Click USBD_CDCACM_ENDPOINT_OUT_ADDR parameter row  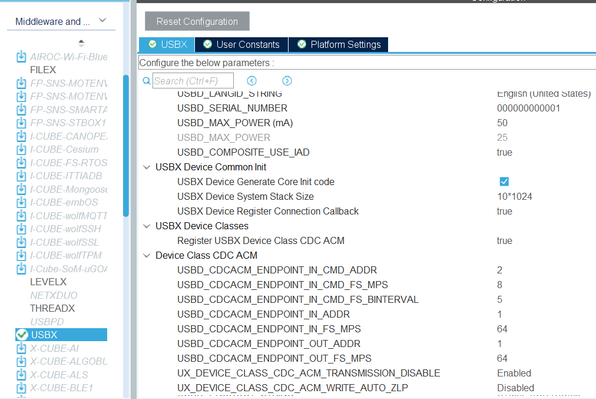367,344
